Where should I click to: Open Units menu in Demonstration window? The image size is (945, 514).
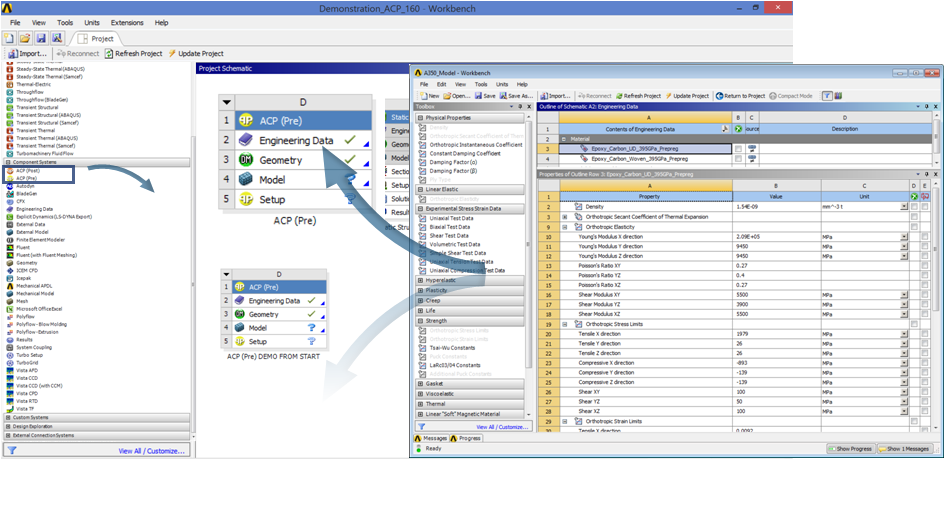coord(92,22)
